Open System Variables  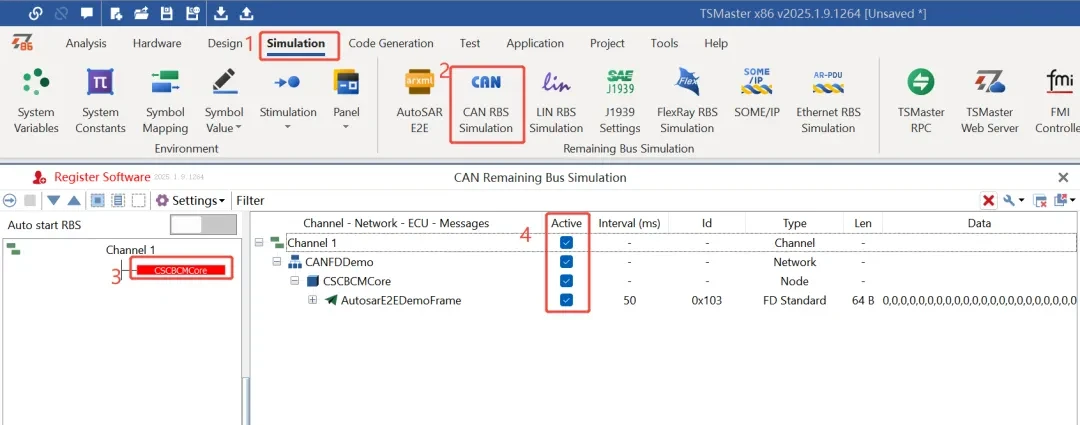(36, 101)
